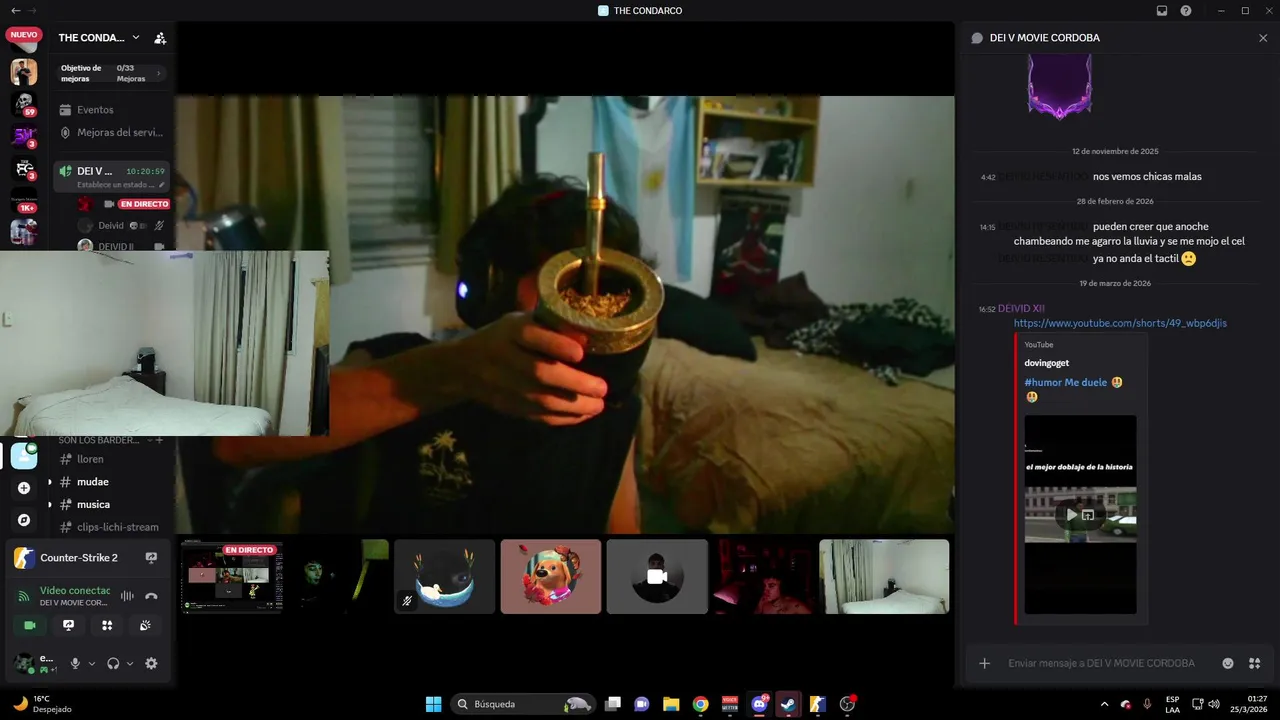Select dog avatar participant tile
This screenshot has height=720, width=1280.
click(551, 577)
